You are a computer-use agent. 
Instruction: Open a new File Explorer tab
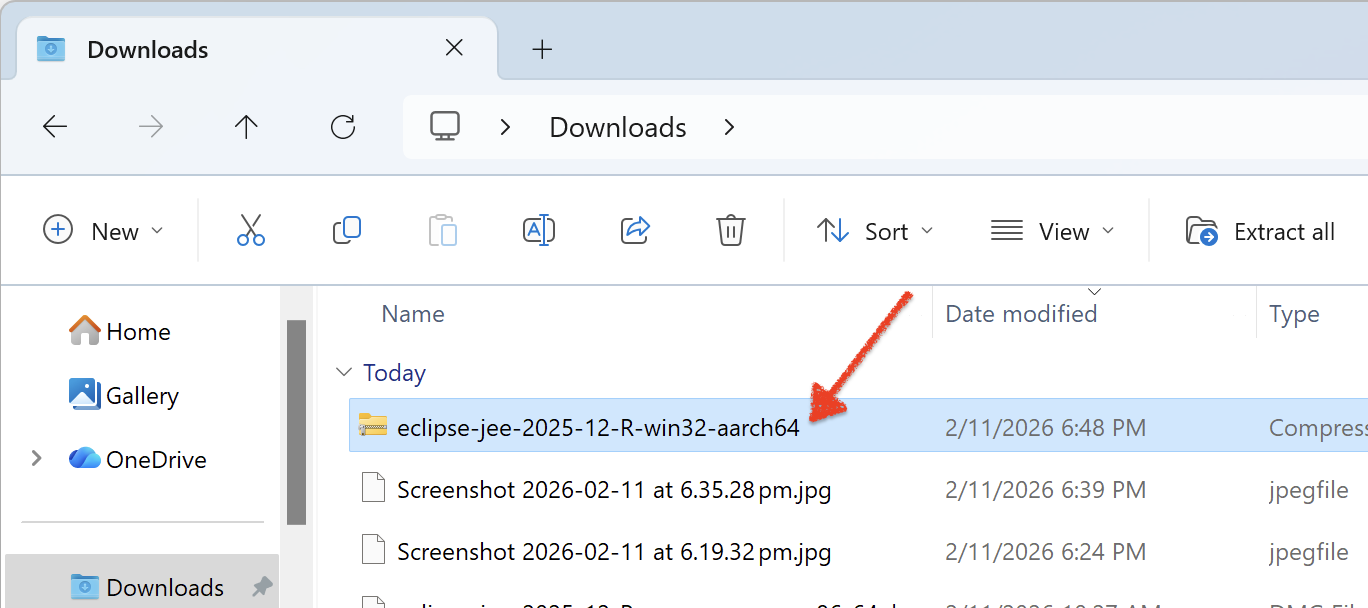tap(542, 48)
